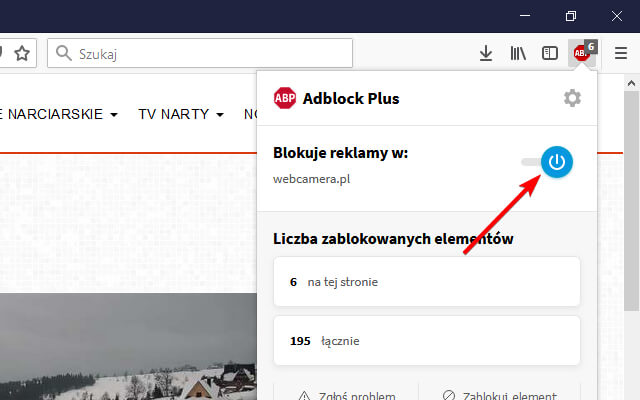The width and height of the screenshot is (640, 400).
Task: Click the Szukaj search field
Action: (x=200, y=53)
